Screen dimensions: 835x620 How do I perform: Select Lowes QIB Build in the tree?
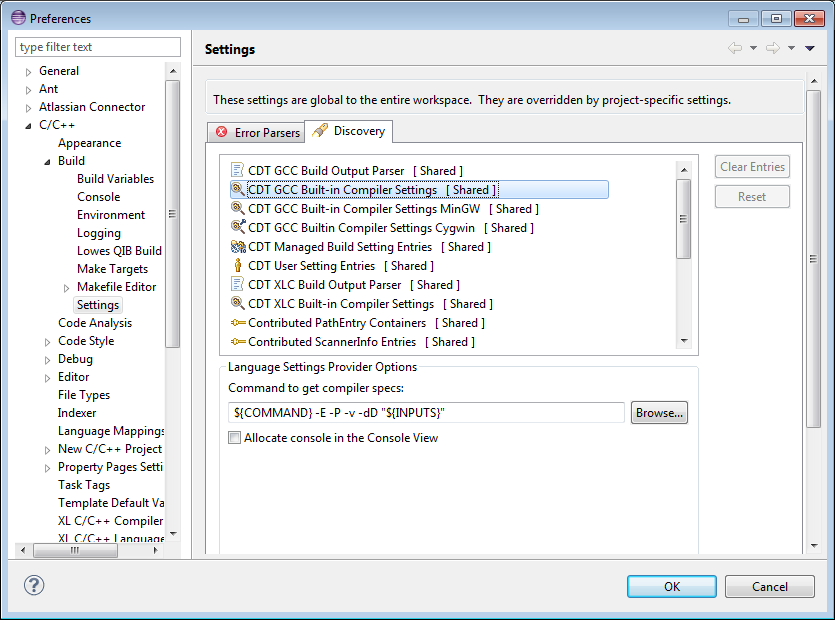pos(119,251)
